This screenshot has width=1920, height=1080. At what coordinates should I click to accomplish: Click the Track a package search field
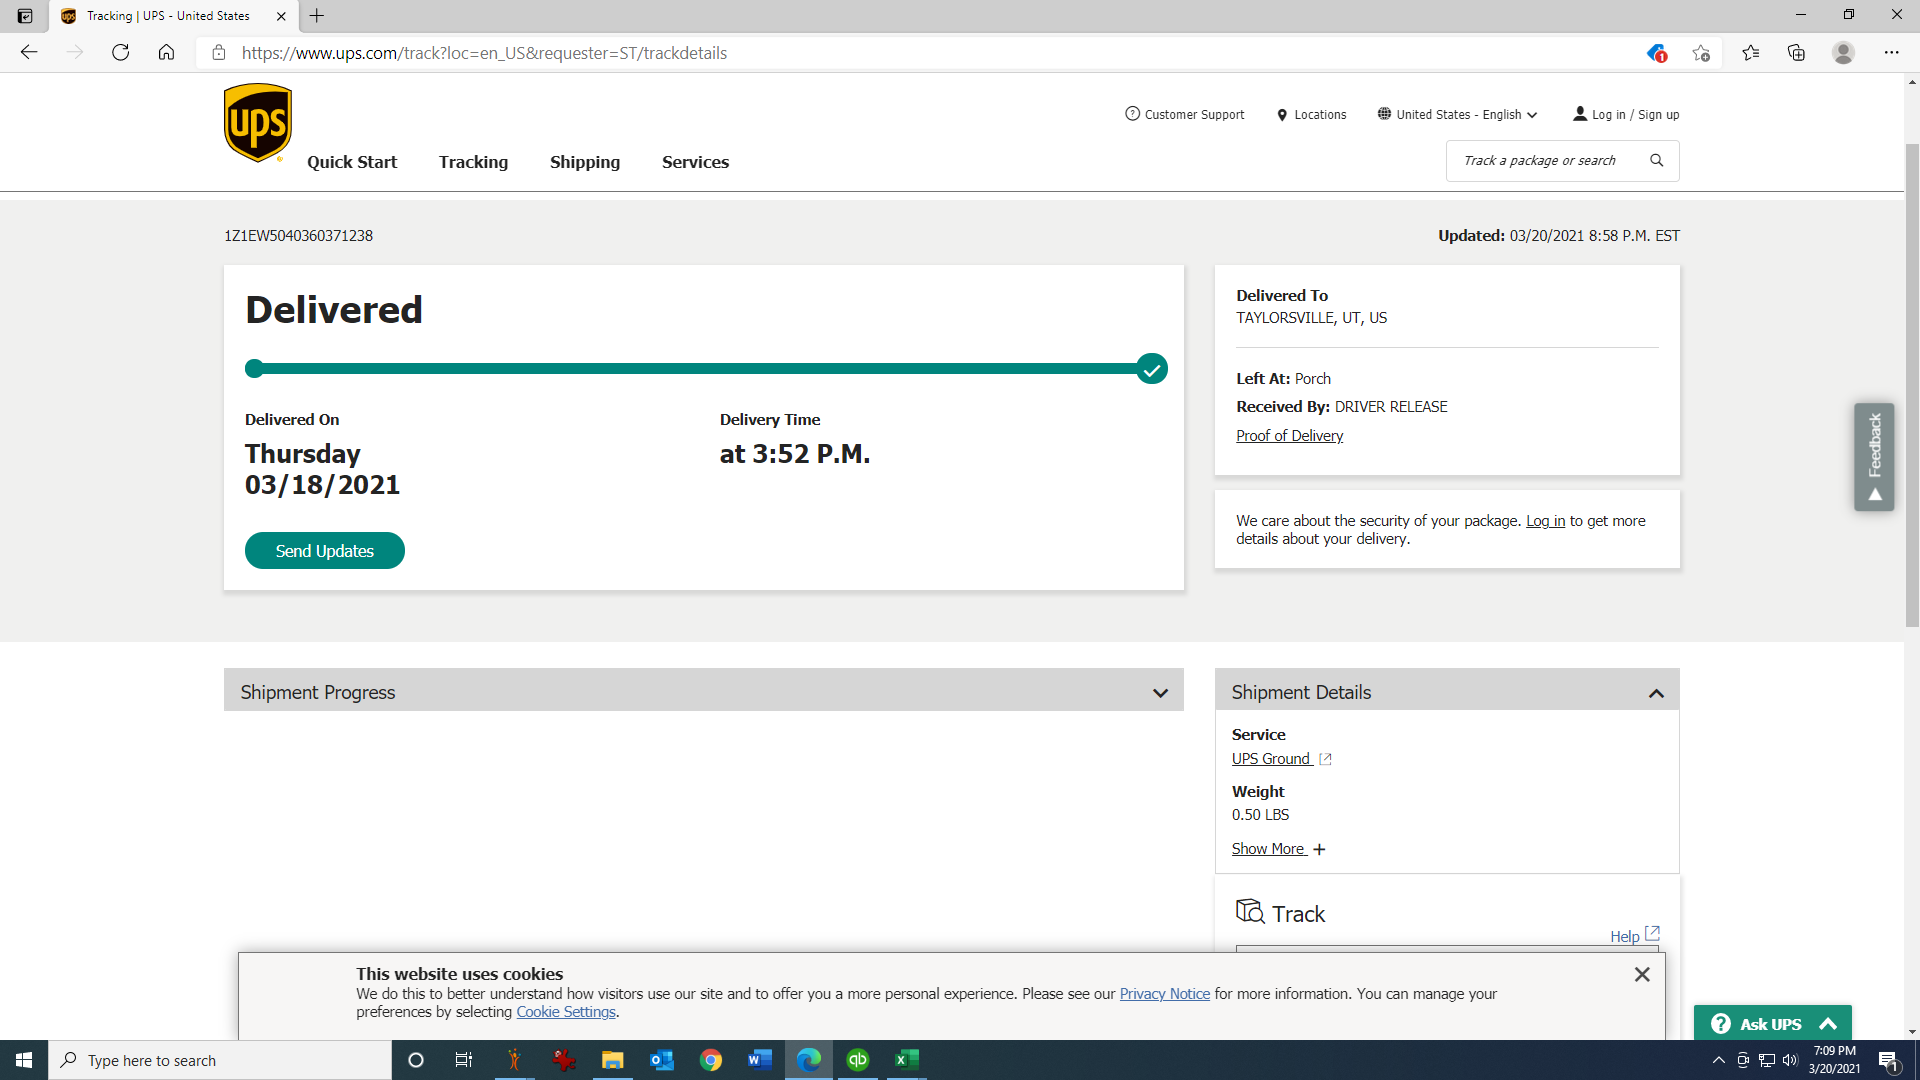tap(1540, 160)
